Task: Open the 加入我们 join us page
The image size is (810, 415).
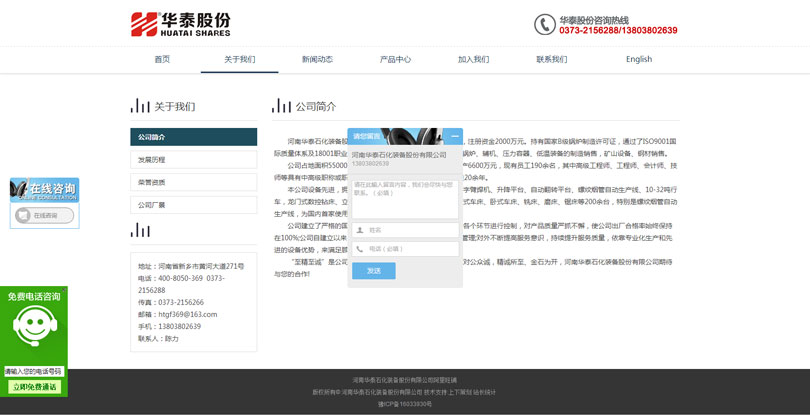Action: (473, 59)
